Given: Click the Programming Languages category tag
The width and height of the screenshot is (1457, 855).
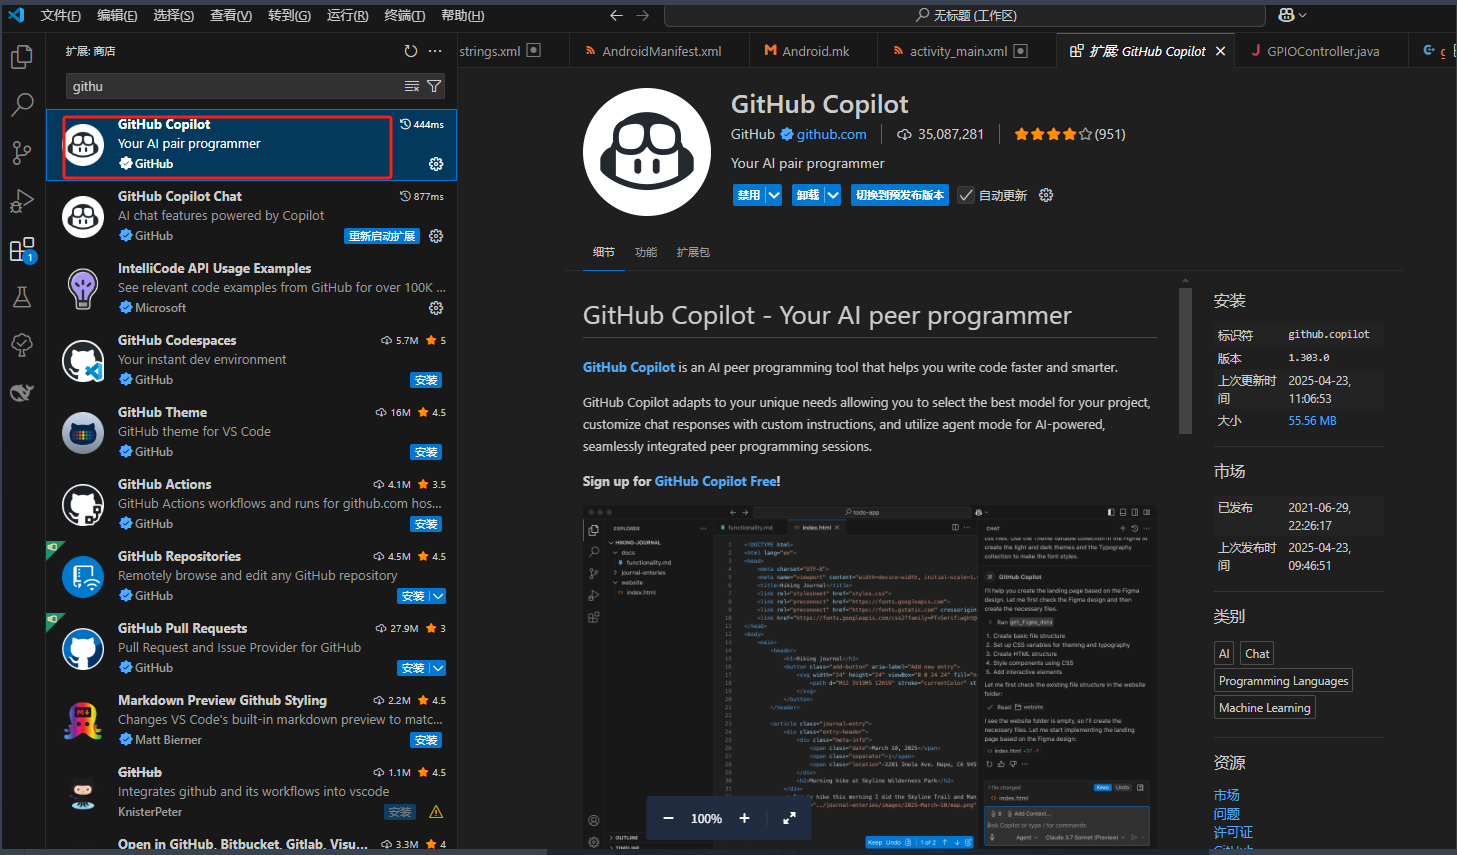Looking at the screenshot, I should (1284, 680).
